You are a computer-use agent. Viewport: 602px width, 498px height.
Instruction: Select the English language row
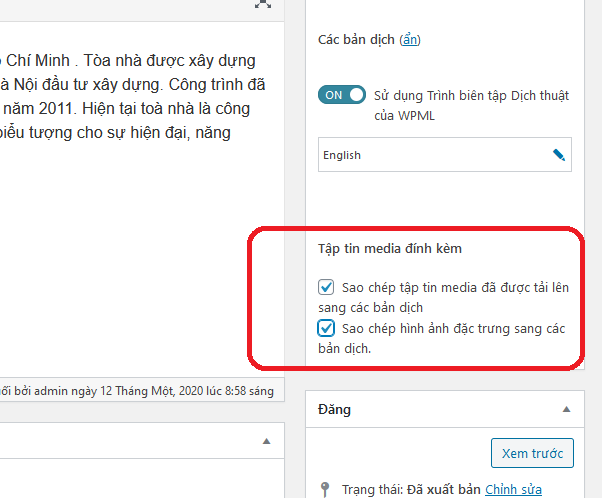430,155
